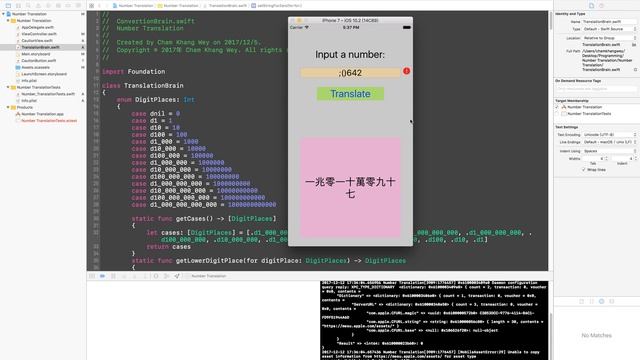Click the file Name field in inspector
Image resolution: width=640 pixels, height=360 pixels.
[x=609, y=22]
